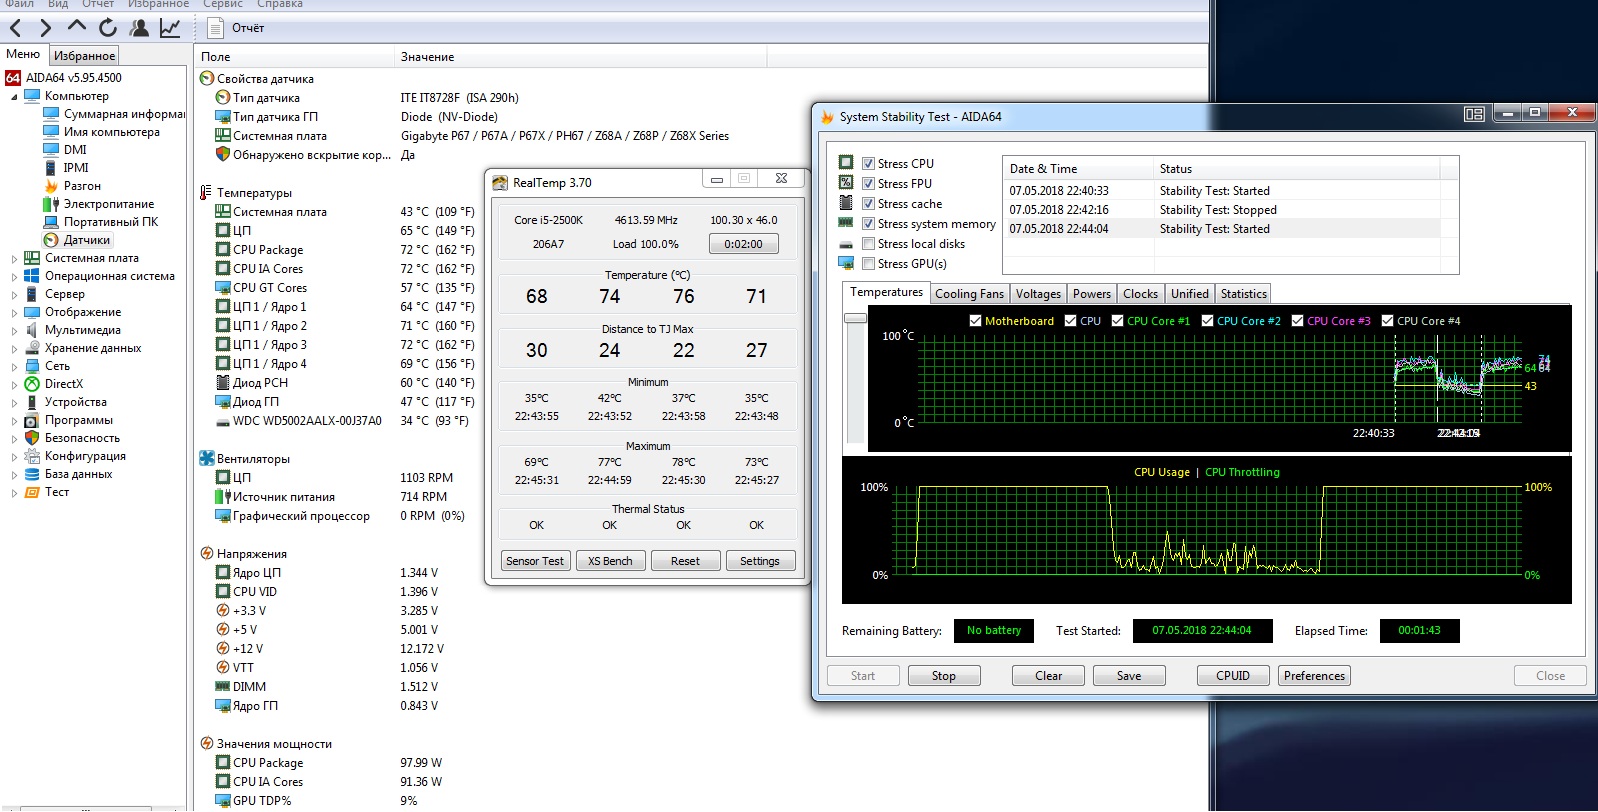Expand the Операционная система tree node
This screenshot has width=1598, height=812.
pyautogui.click(x=14, y=276)
